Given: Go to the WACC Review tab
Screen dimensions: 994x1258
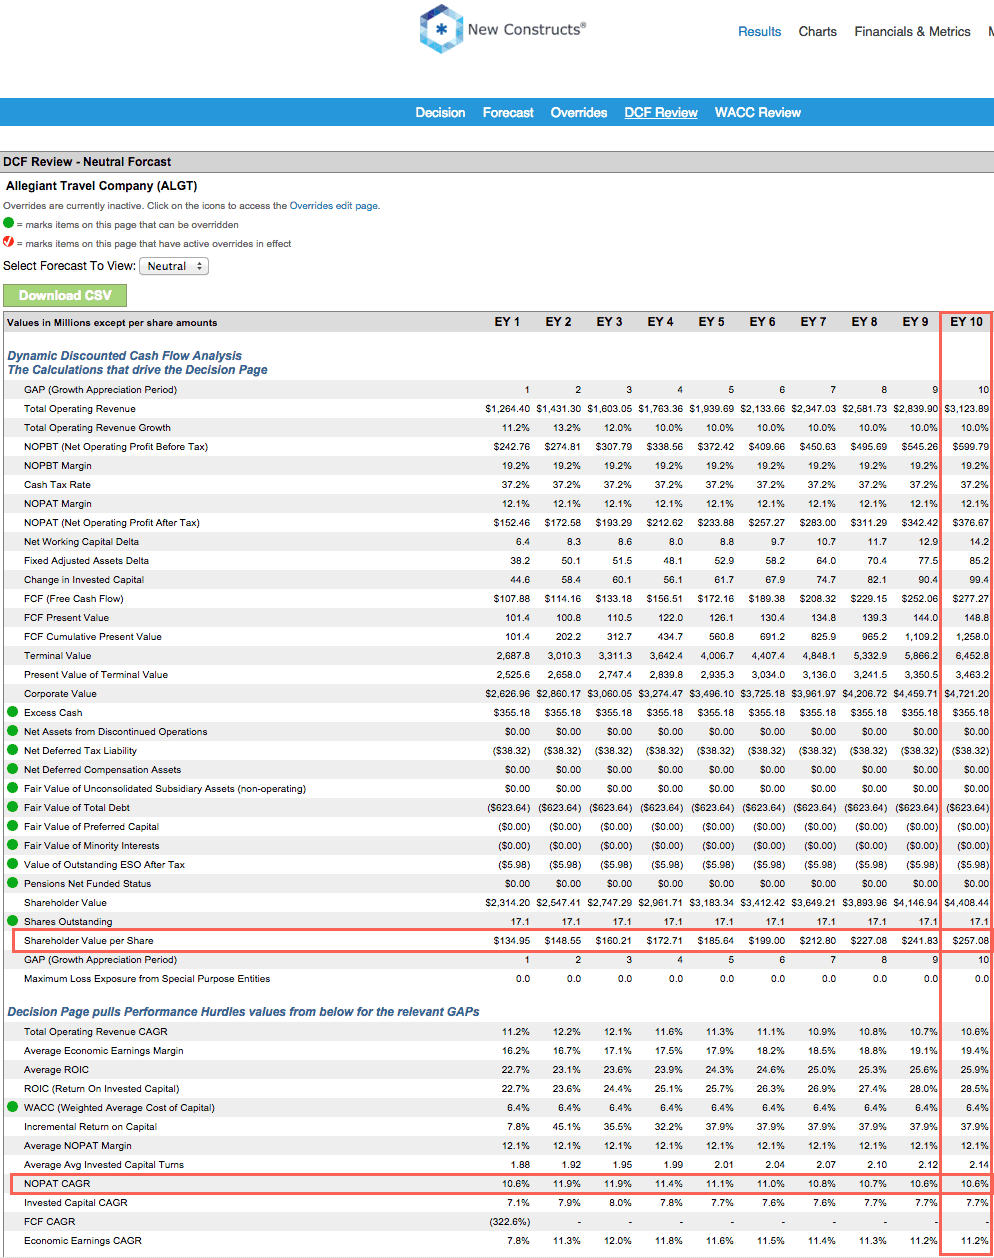Looking at the screenshot, I should pos(758,113).
